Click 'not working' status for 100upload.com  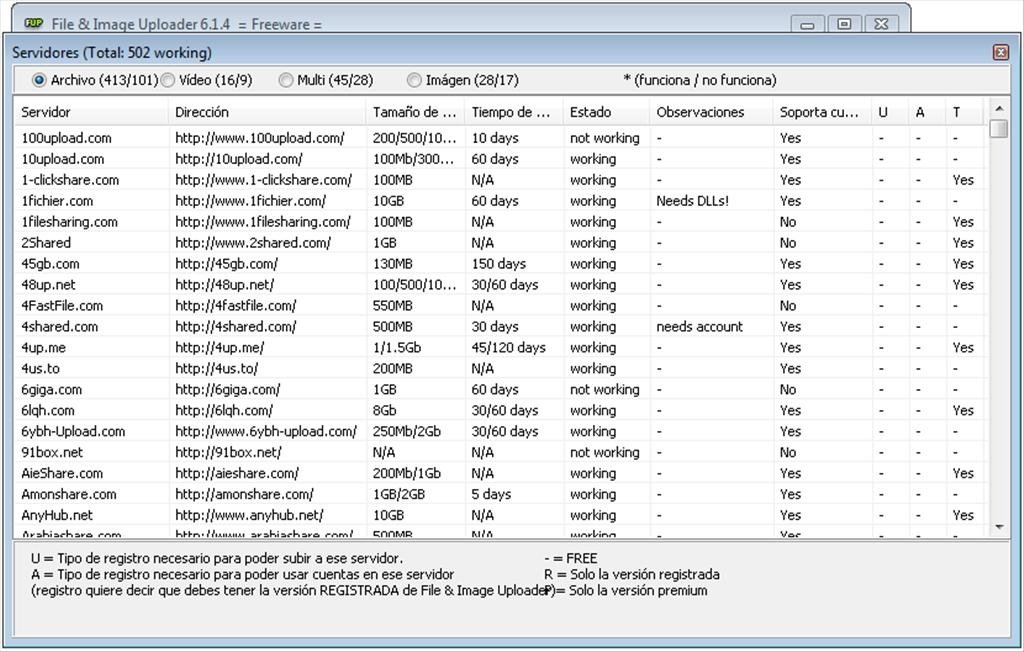605,138
